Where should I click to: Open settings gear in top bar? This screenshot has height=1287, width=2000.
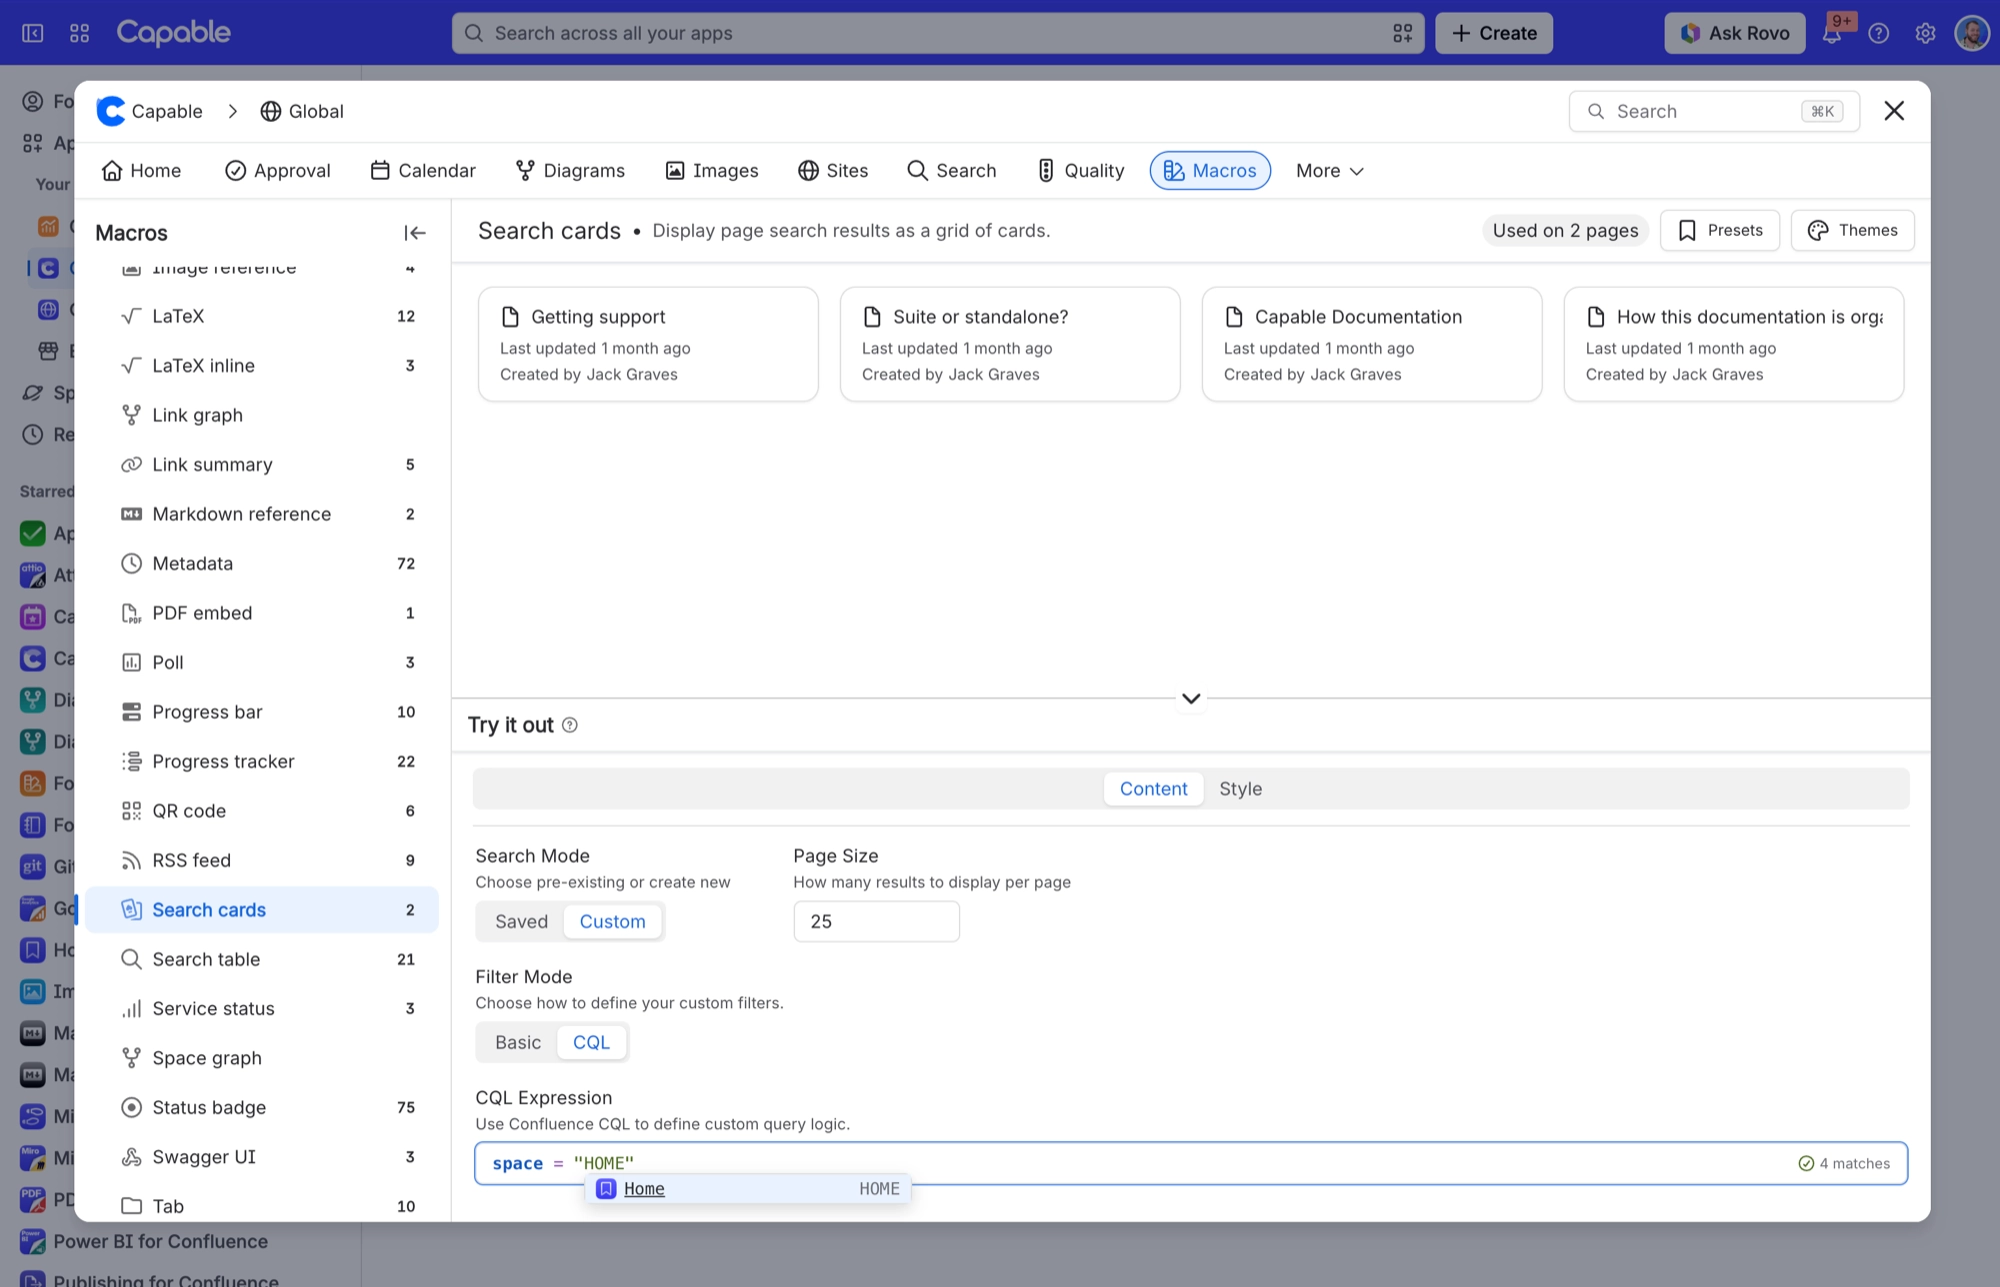(1925, 33)
